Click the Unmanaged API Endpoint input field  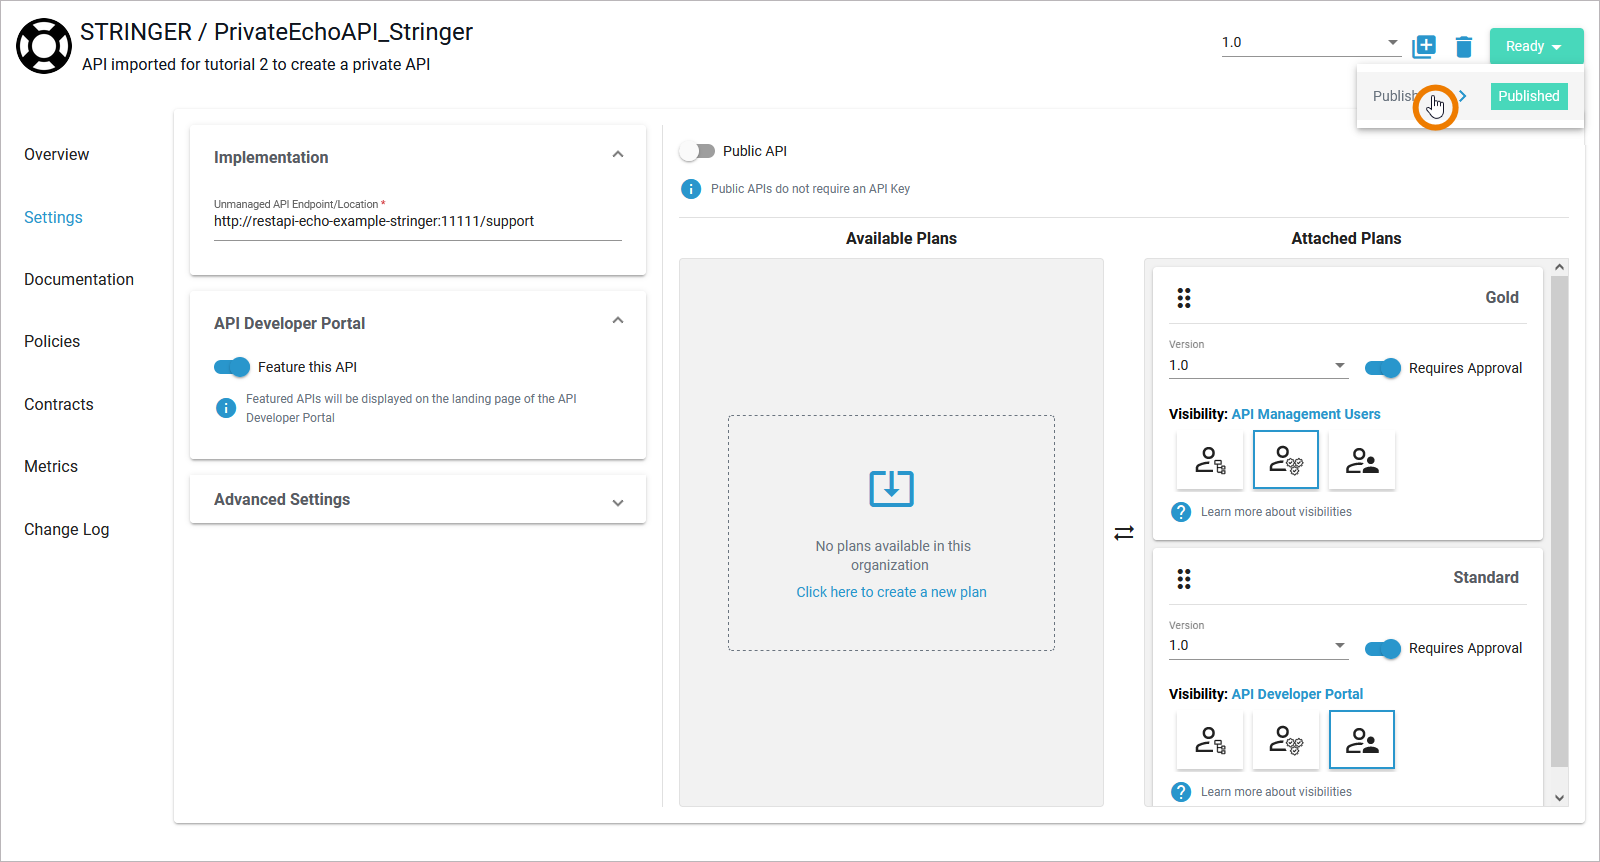417,222
